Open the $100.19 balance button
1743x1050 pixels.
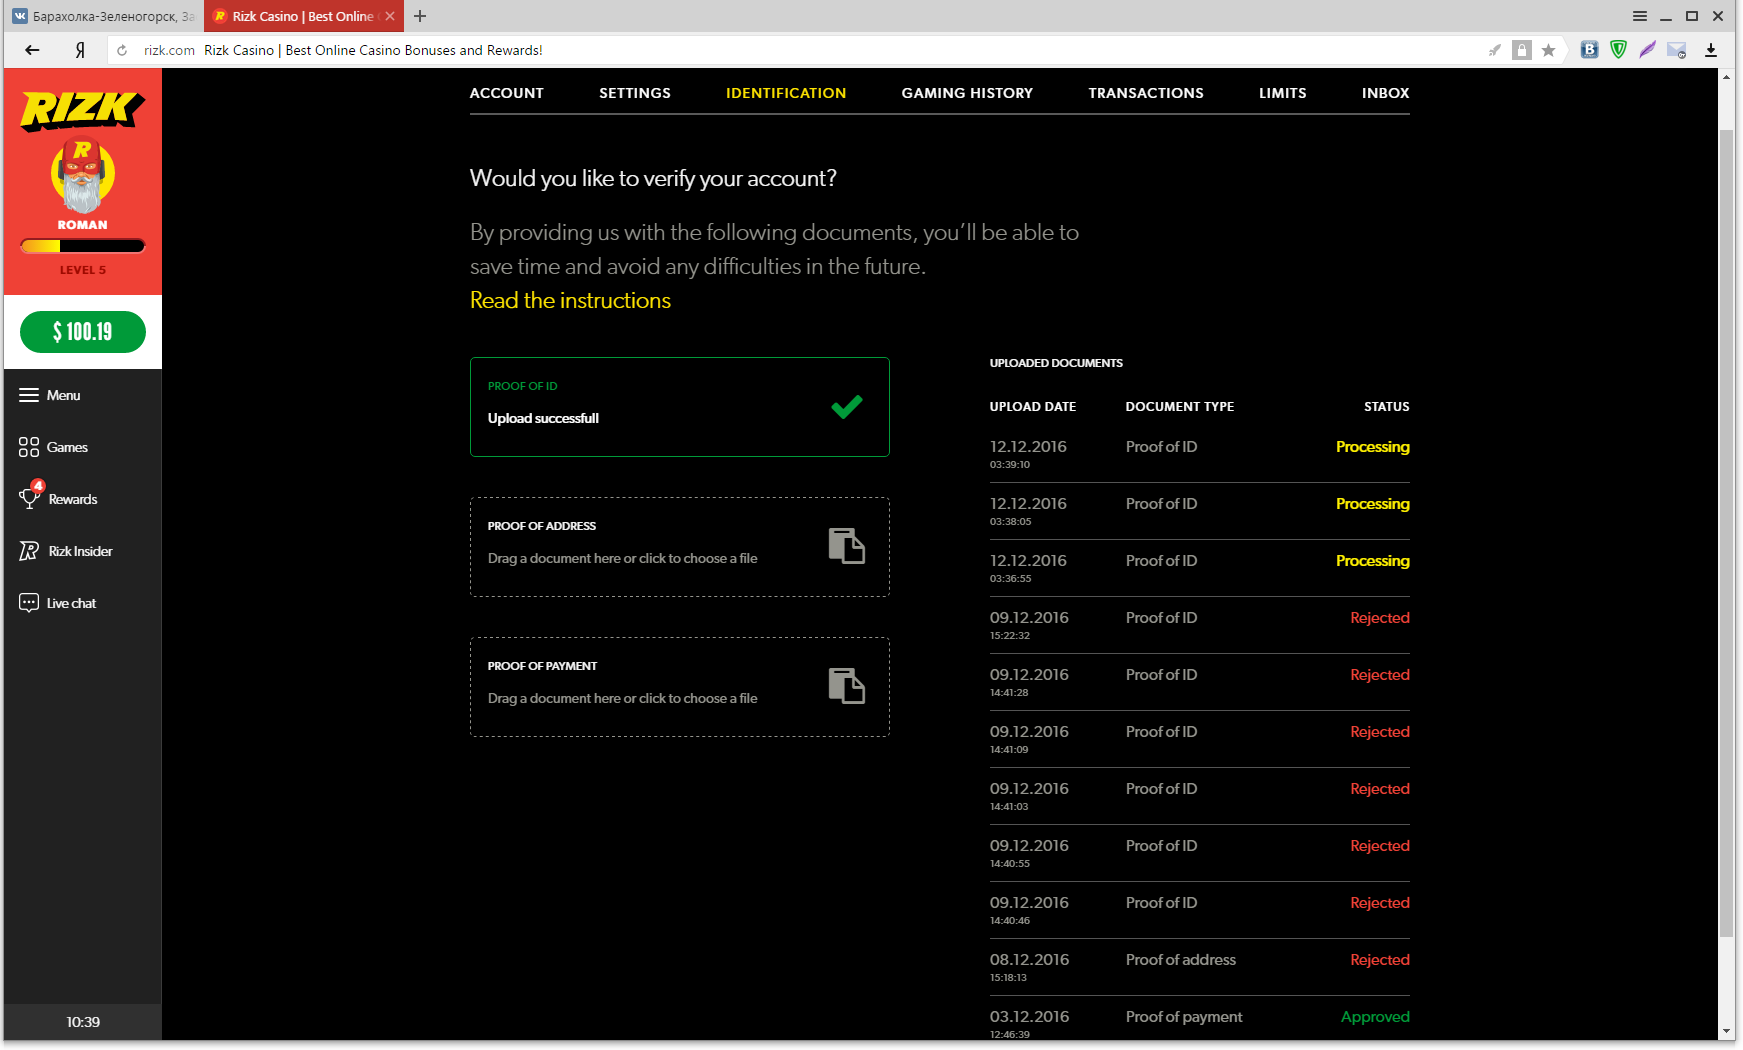click(x=83, y=332)
